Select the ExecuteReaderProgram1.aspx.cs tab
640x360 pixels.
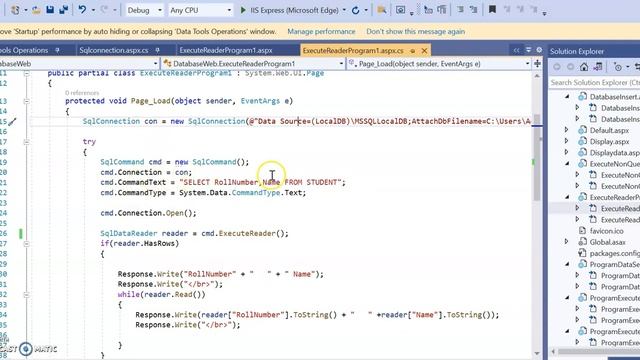(x=353, y=50)
